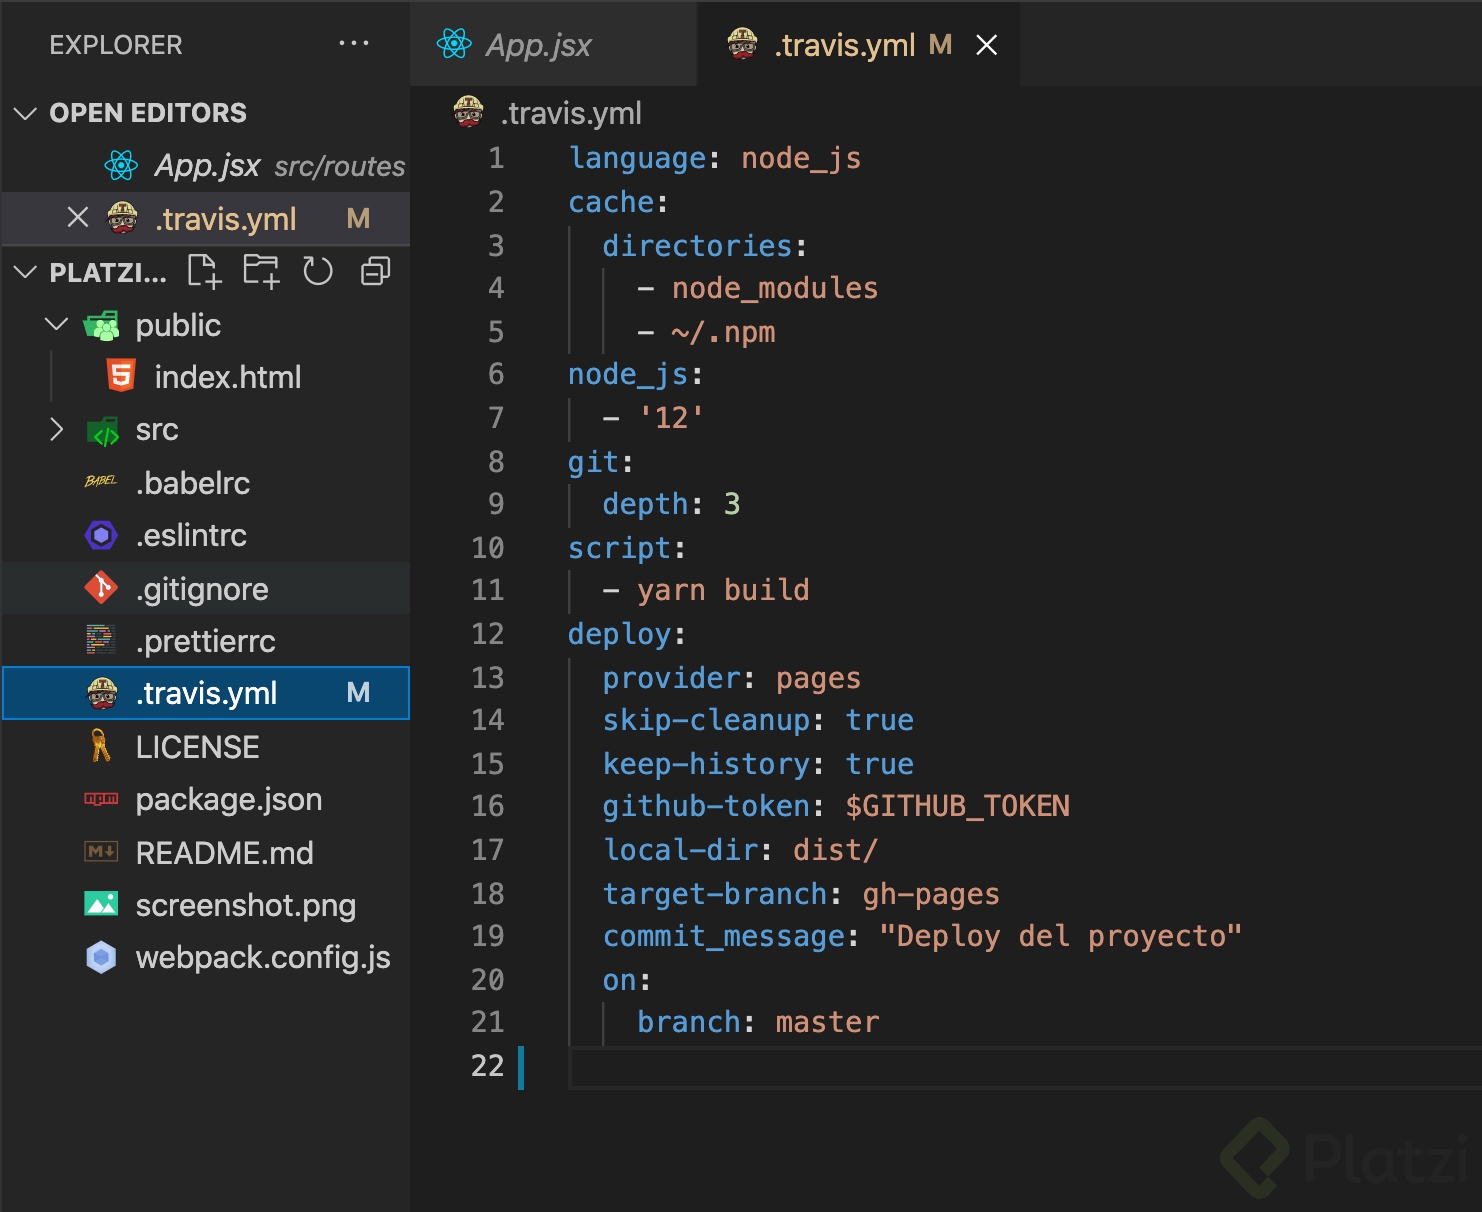Select the .travis.yml editor tab

[845, 45]
